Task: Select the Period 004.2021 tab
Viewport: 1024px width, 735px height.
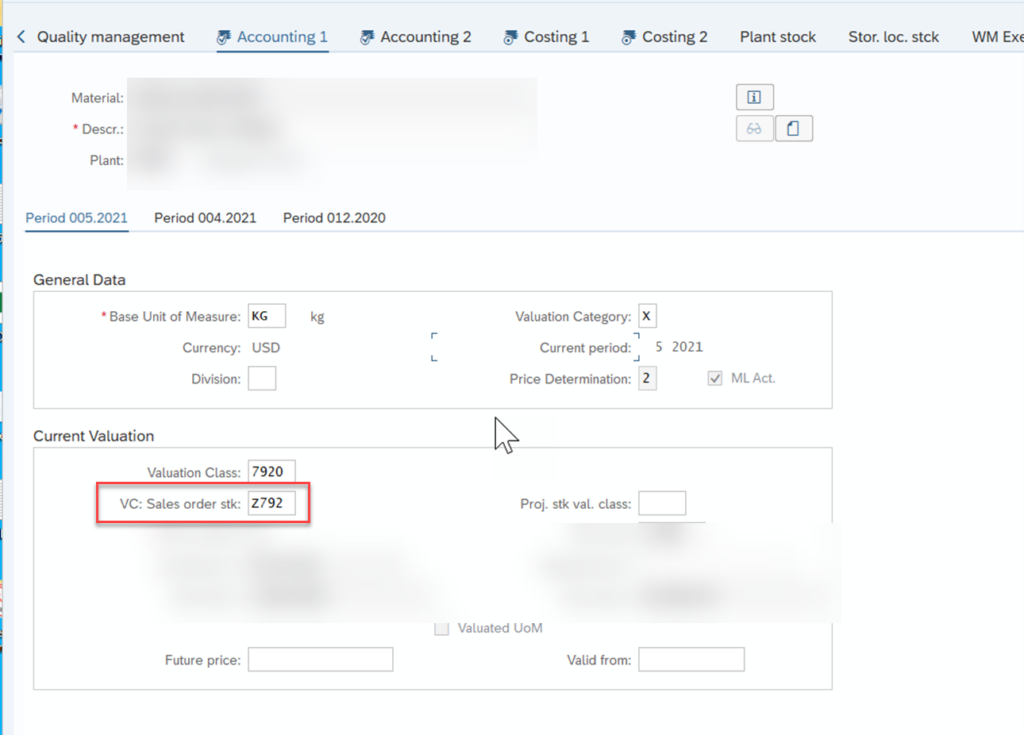Action: pyautogui.click(x=205, y=218)
